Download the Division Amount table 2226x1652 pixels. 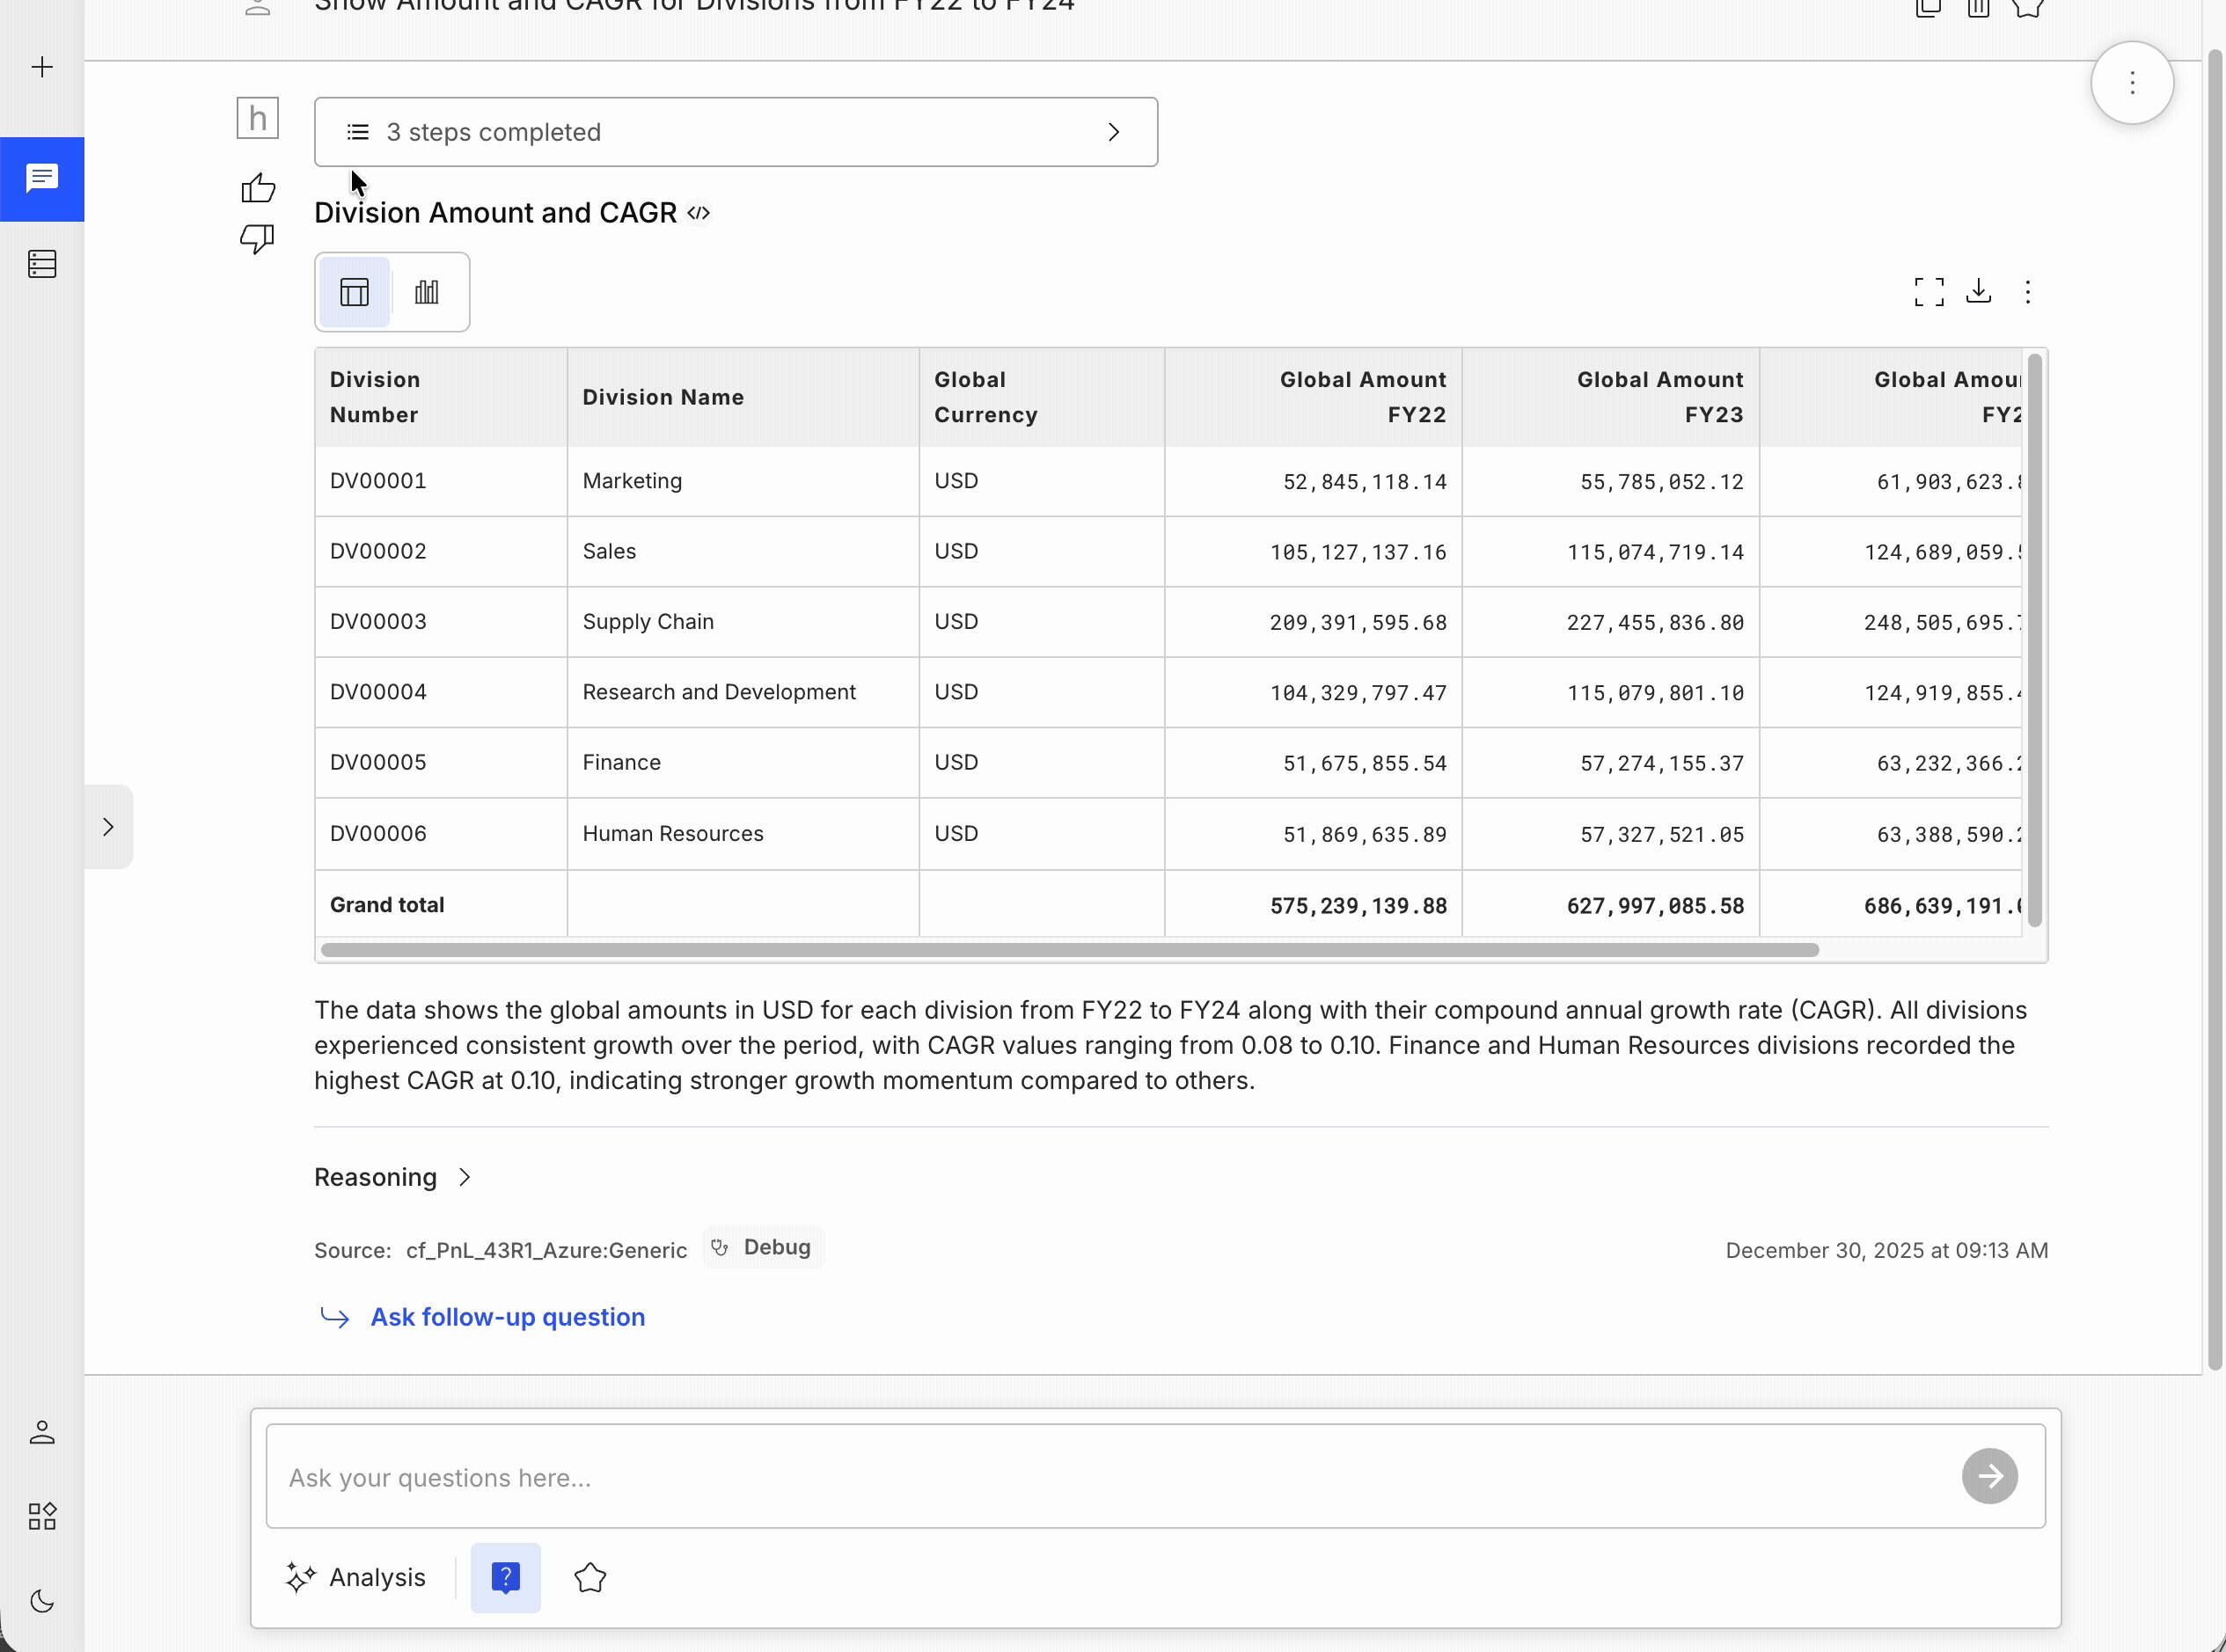coord(1978,291)
